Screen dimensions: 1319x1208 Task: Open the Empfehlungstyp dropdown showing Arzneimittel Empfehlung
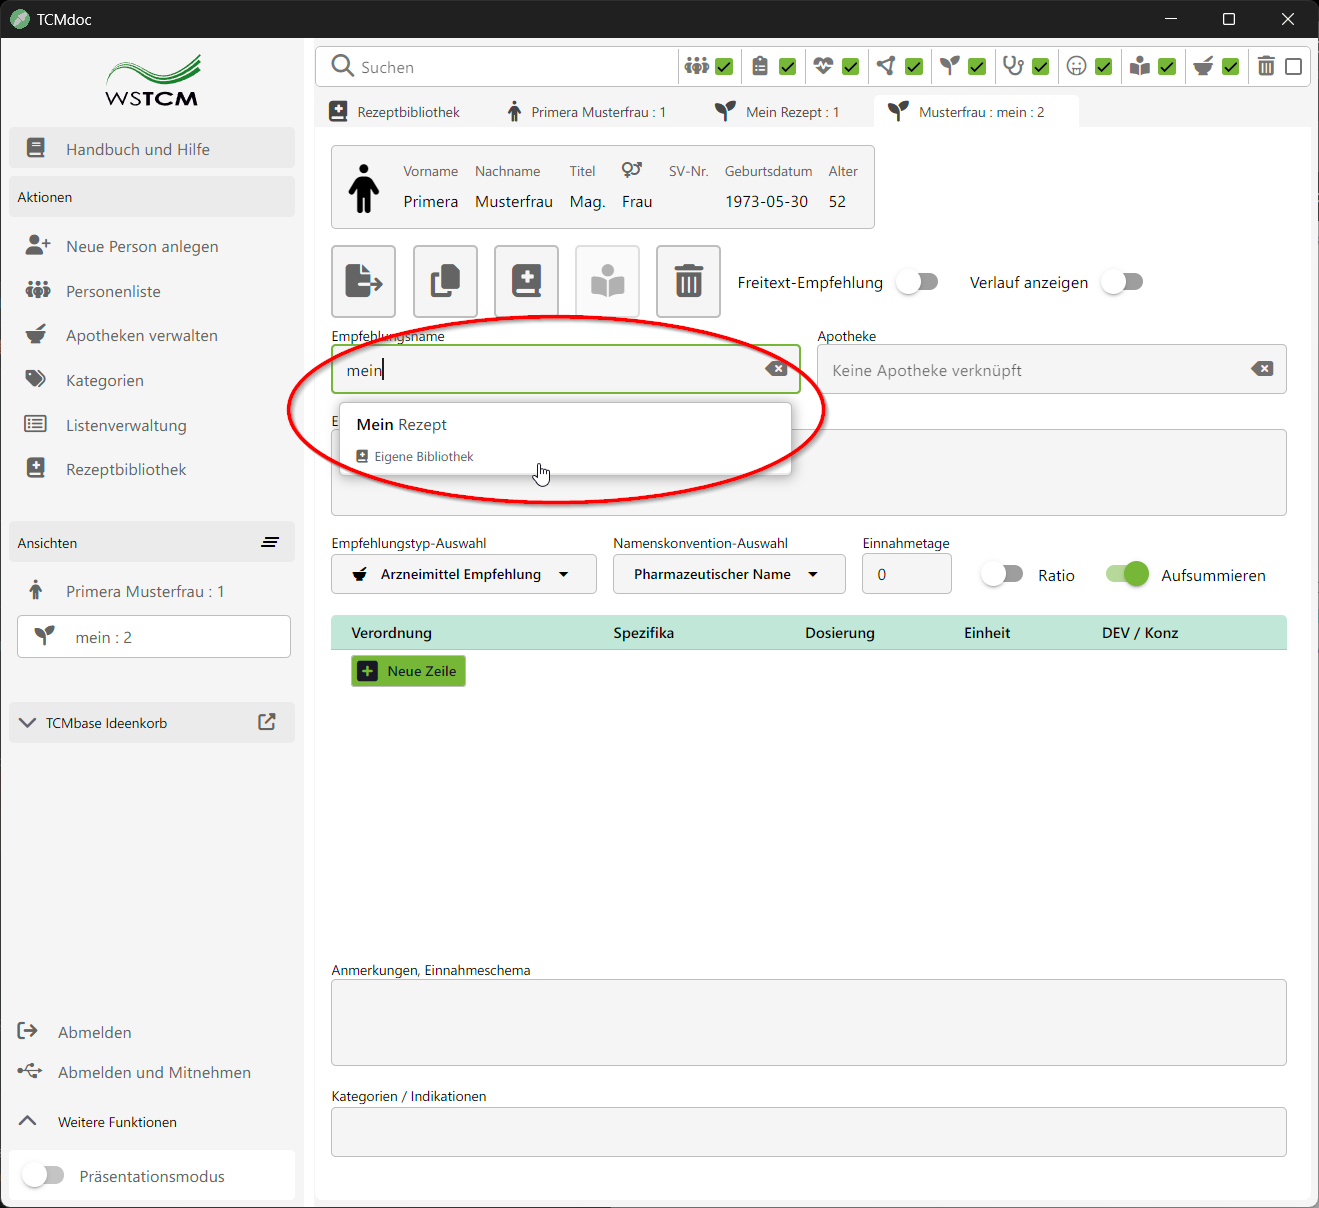463,574
